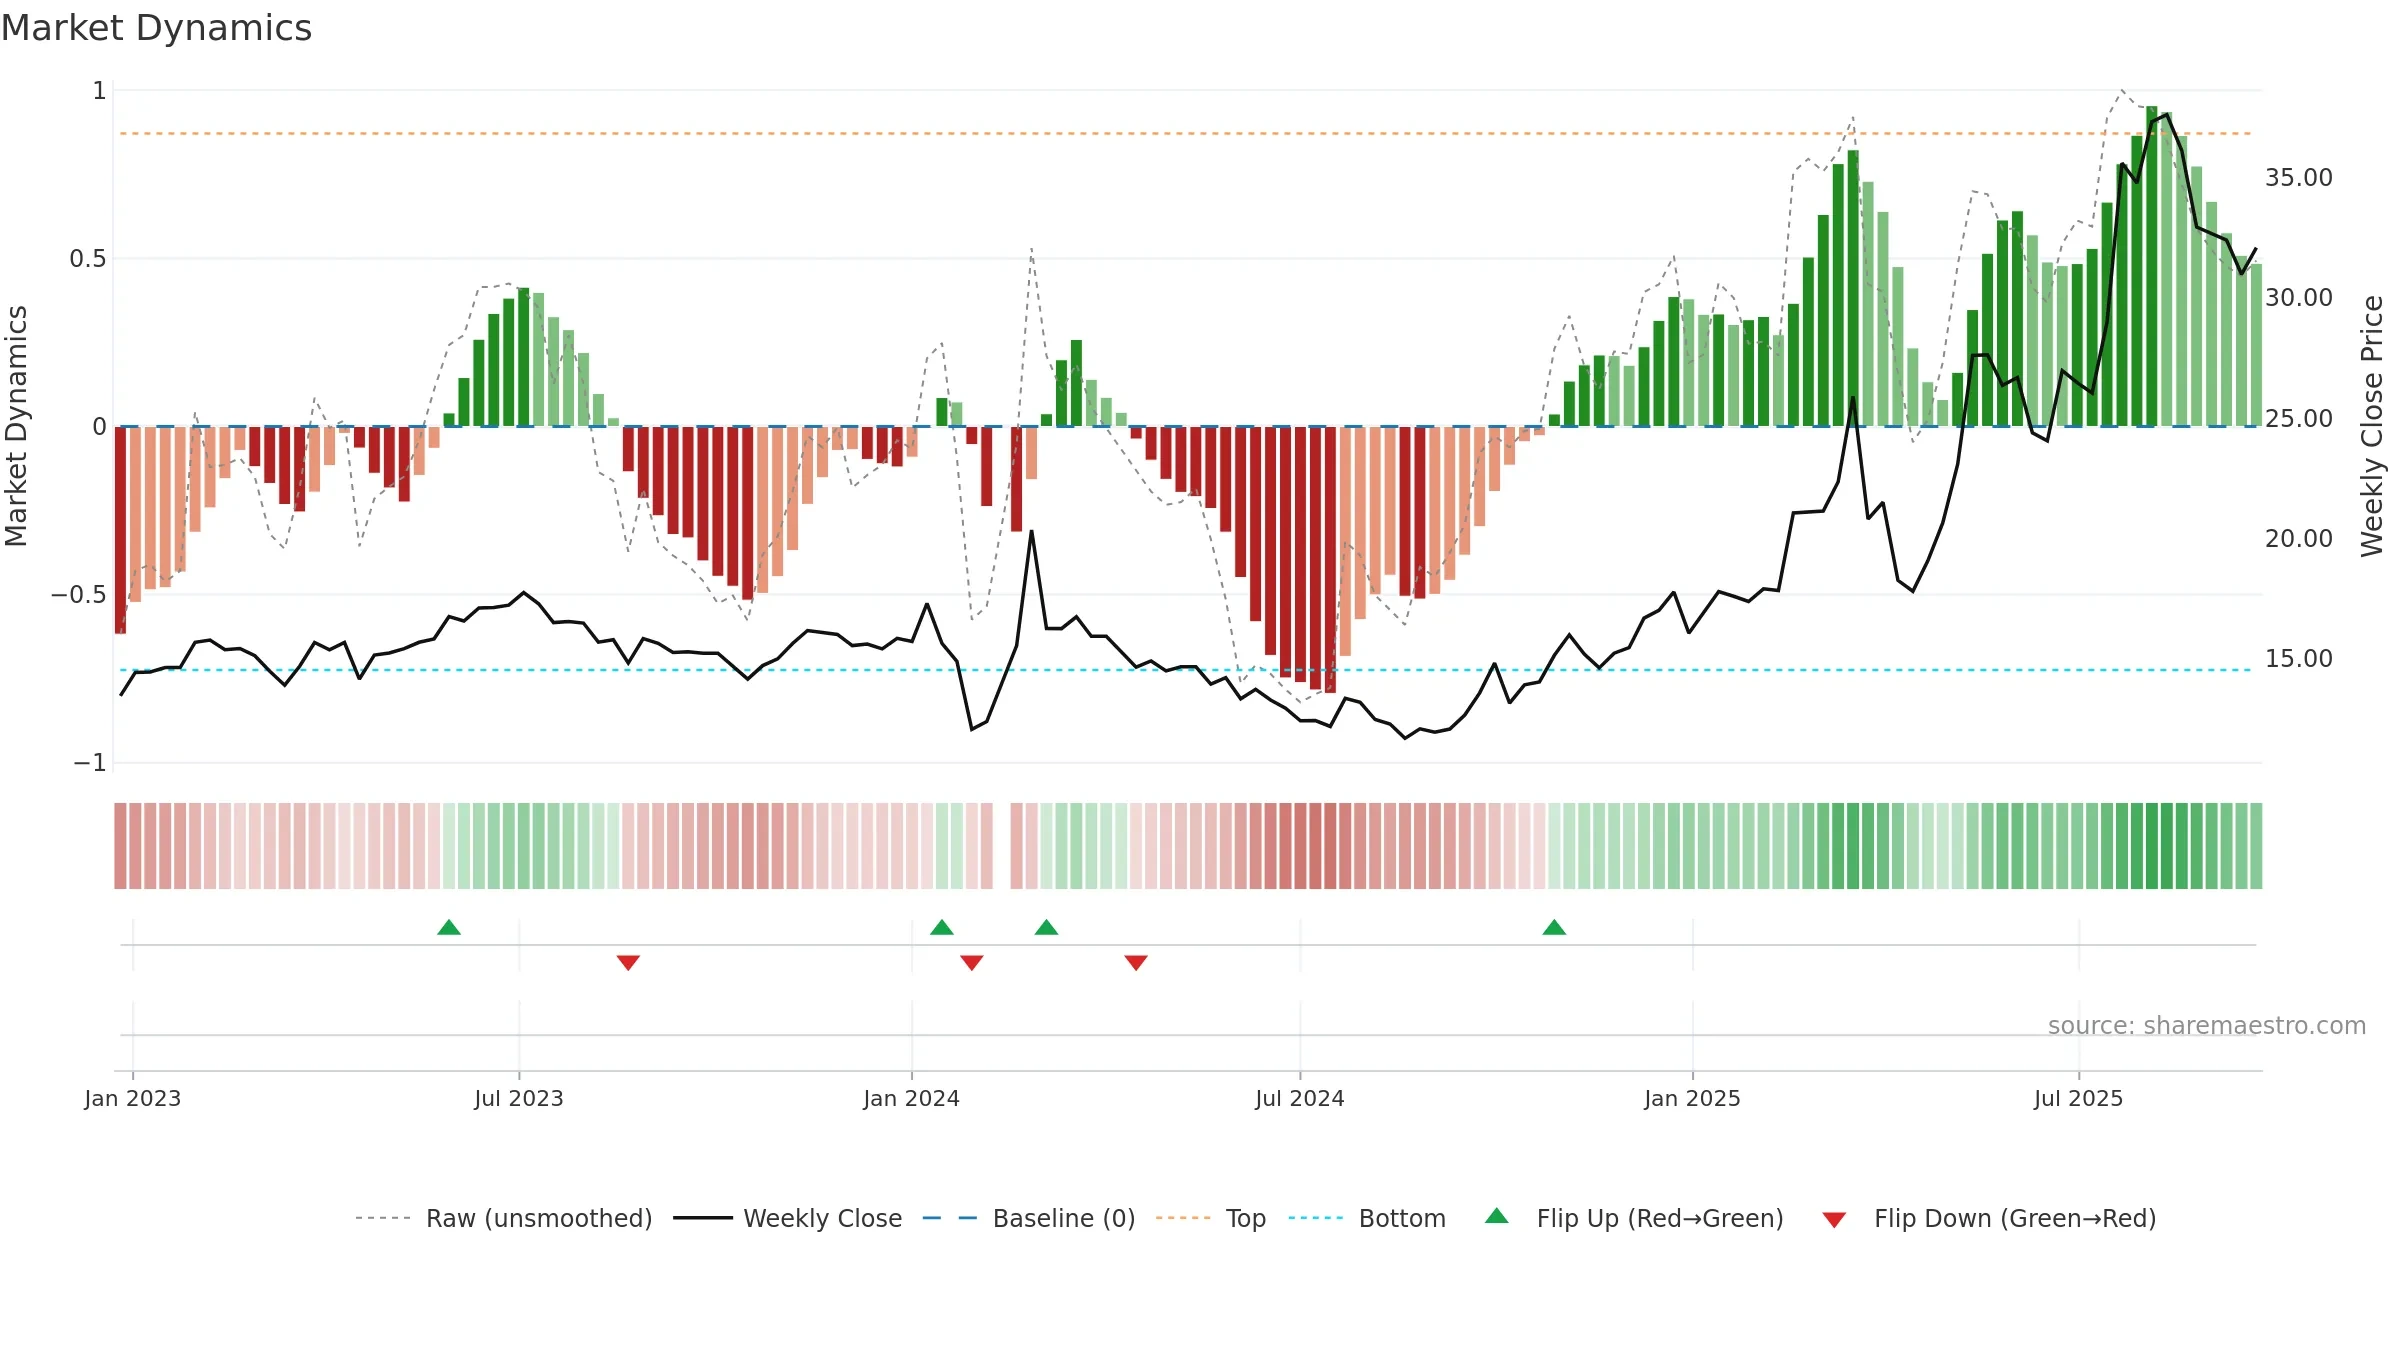The height and width of the screenshot is (1350, 2400).
Task: Click the green flip-up marker around March 2024
Action: tap(1046, 927)
